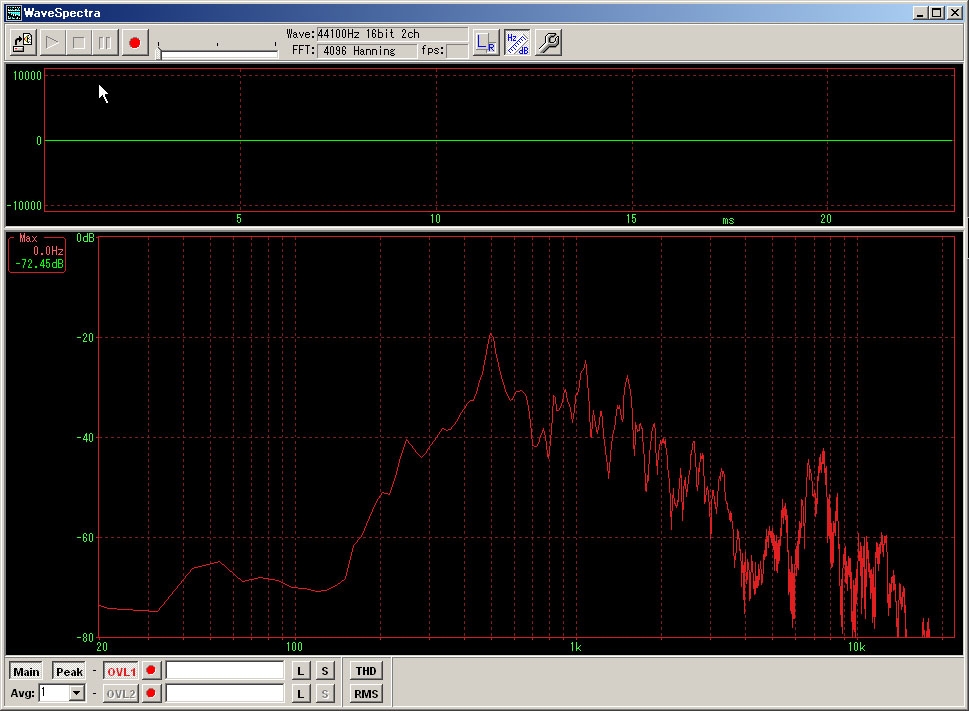Toggle the Peak hold button
The width and height of the screenshot is (969, 711).
click(69, 671)
